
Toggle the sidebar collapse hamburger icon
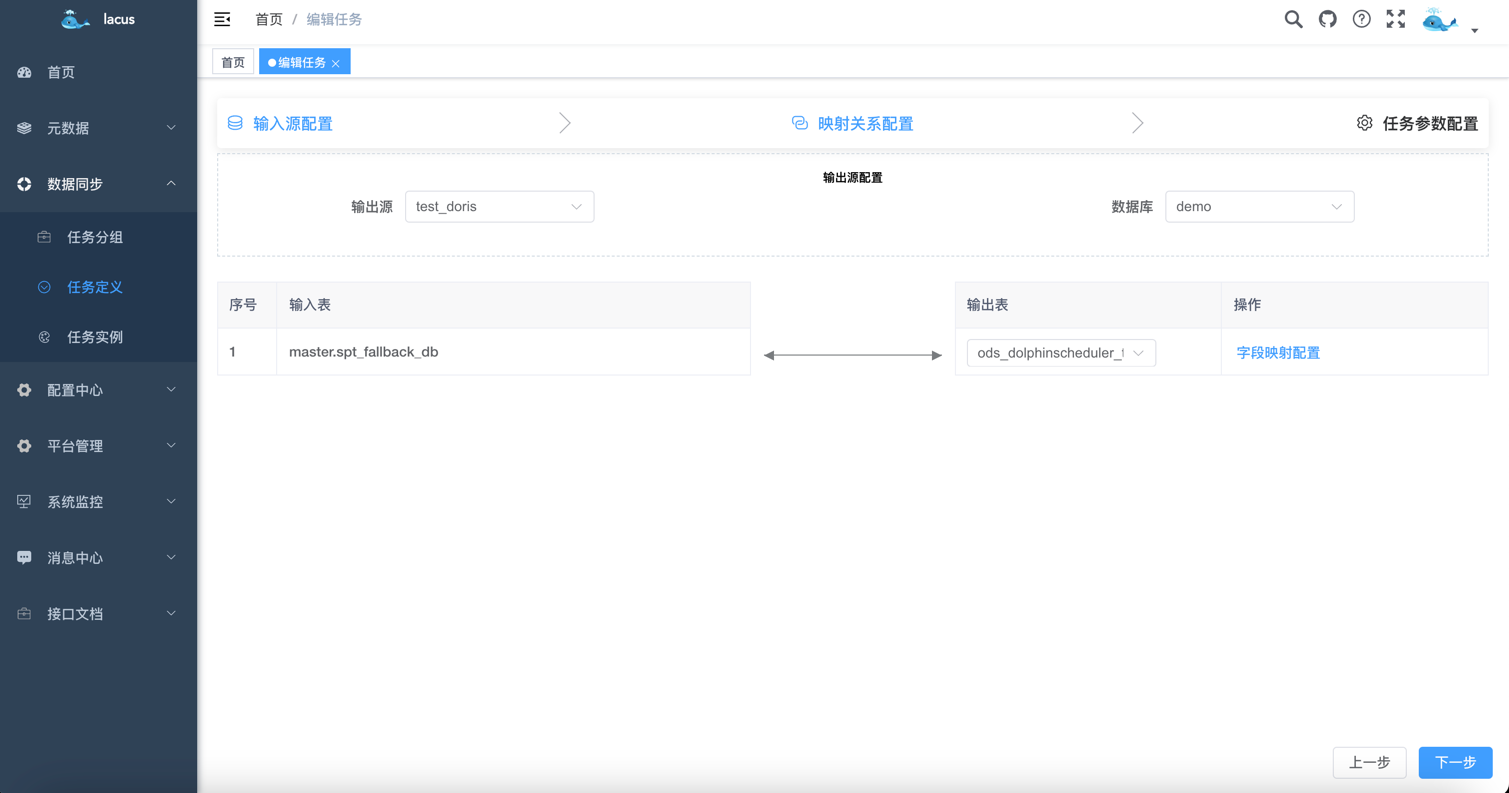tap(222, 19)
